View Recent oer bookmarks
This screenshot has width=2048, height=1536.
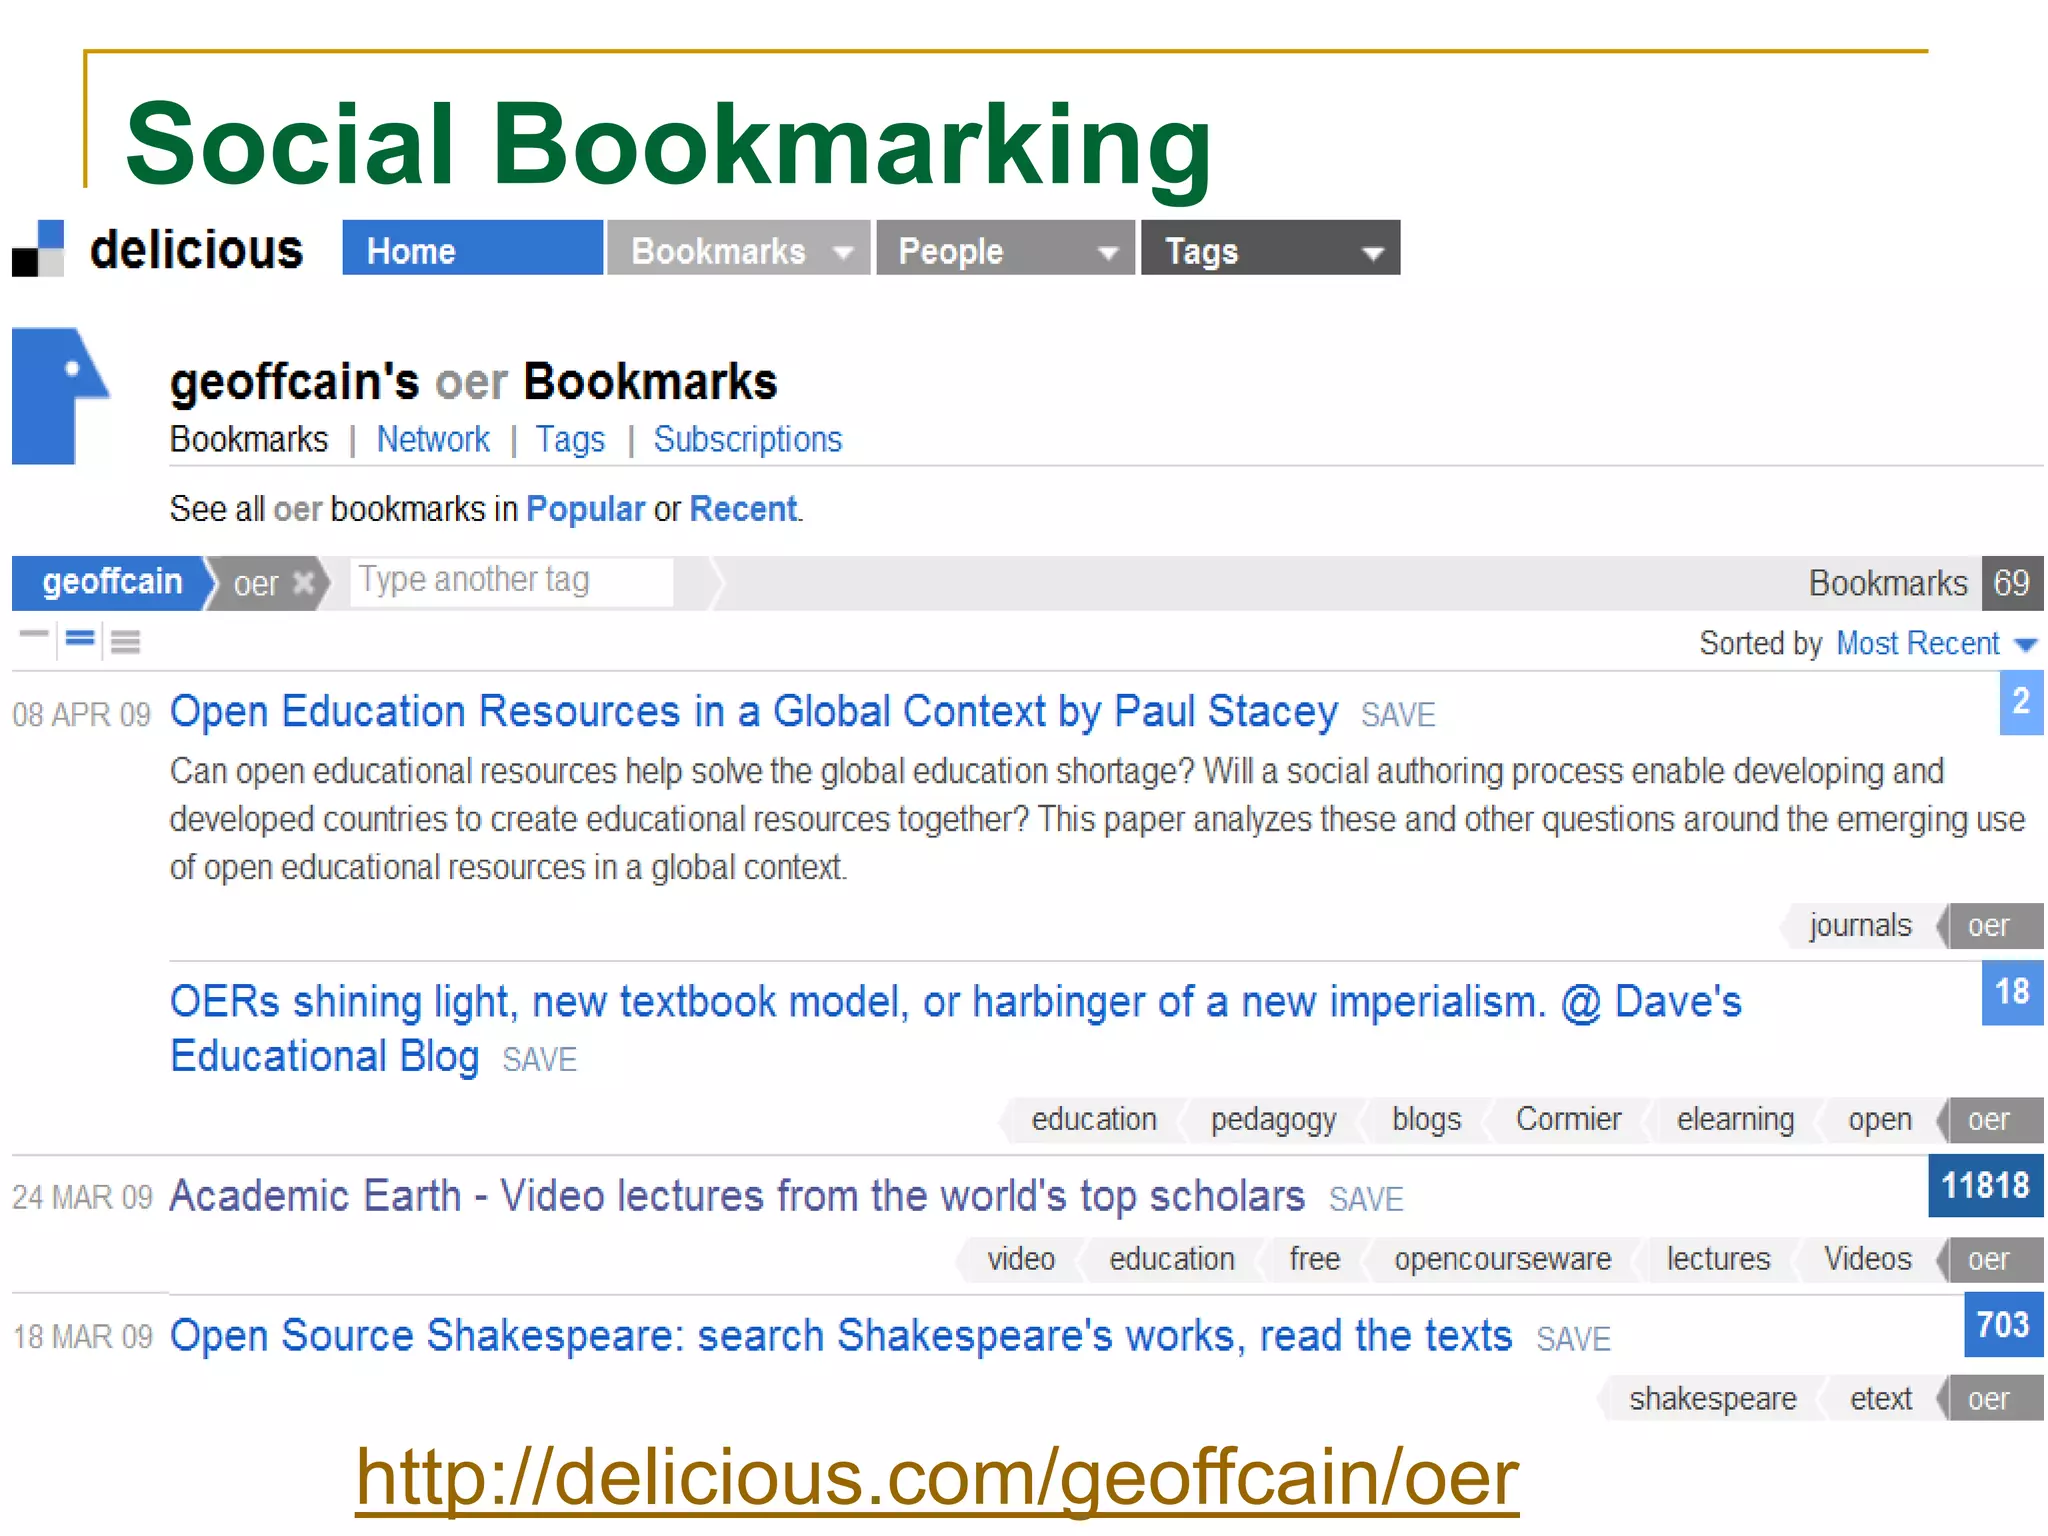[x=744, y=509]
